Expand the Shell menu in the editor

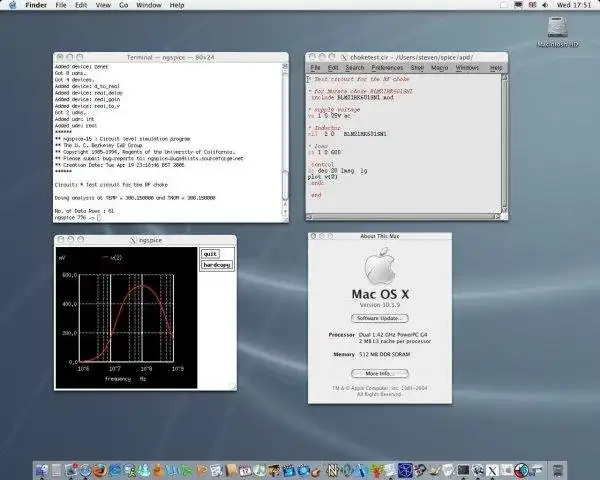(x=415, y=67)
